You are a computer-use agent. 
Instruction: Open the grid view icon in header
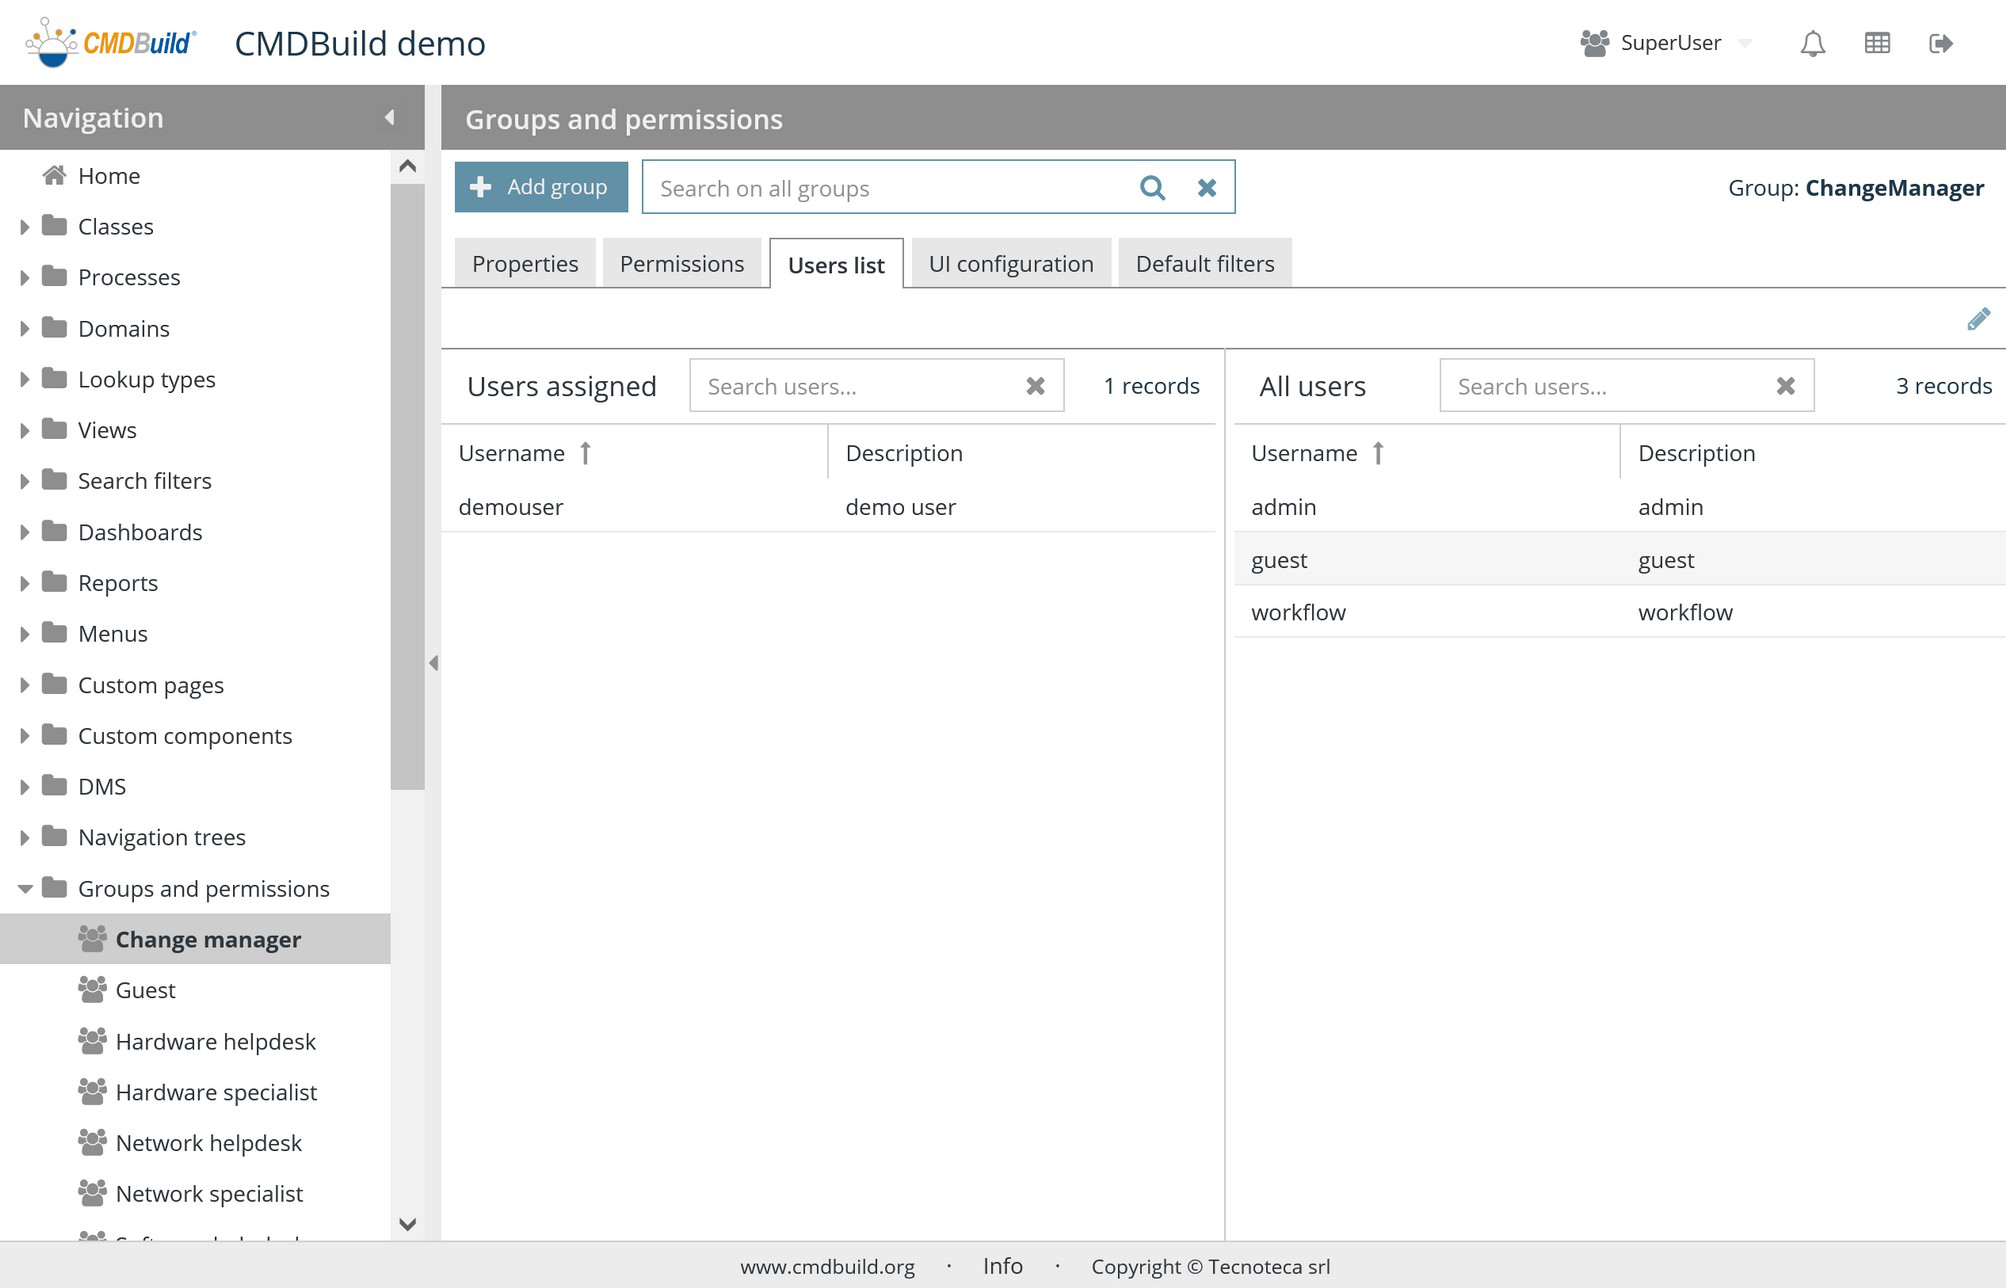click(x=1877, y=43)
